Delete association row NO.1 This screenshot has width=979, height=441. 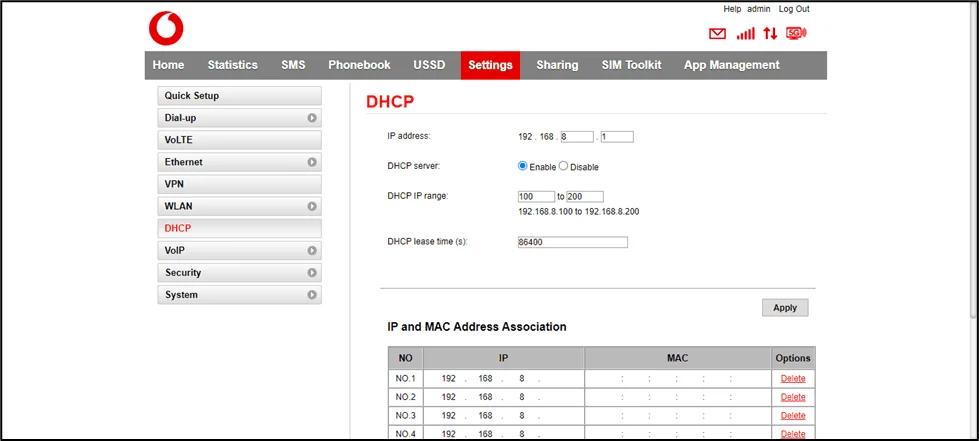793,379
